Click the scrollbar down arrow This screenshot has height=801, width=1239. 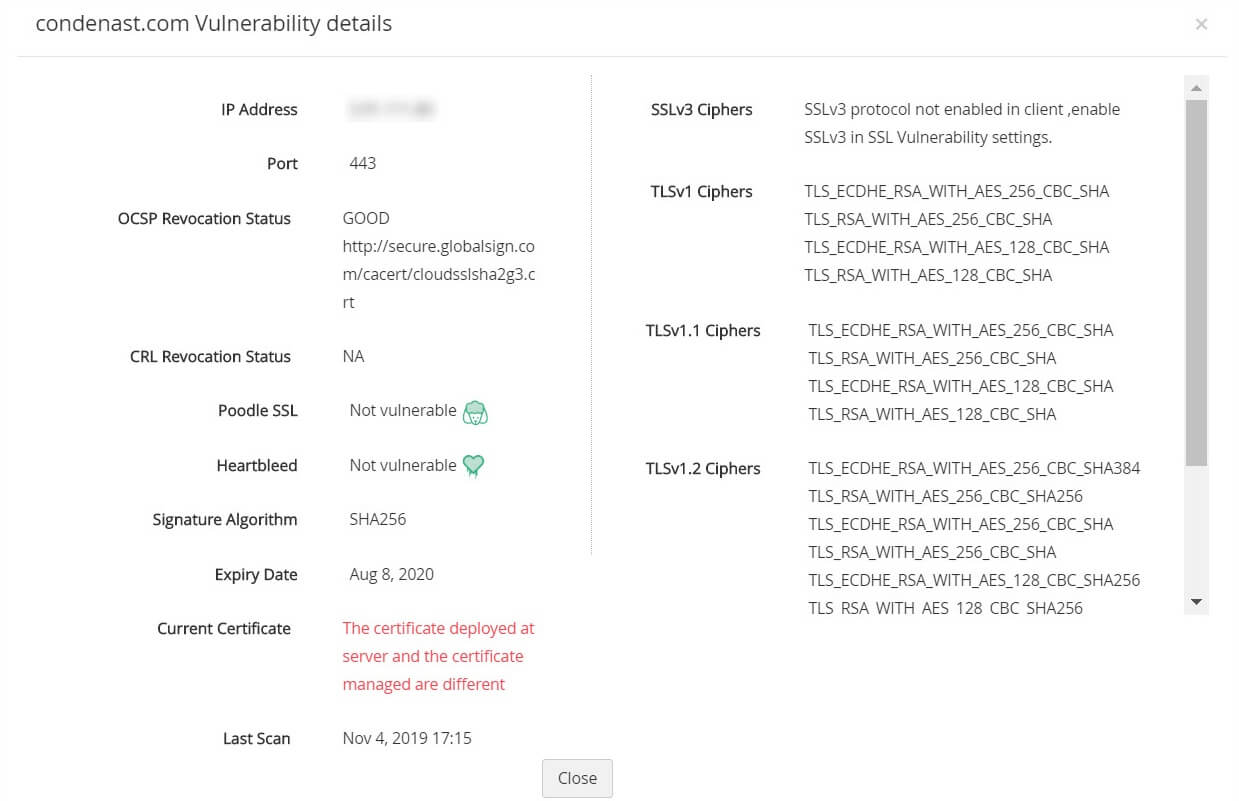[x=1196, y=602]
